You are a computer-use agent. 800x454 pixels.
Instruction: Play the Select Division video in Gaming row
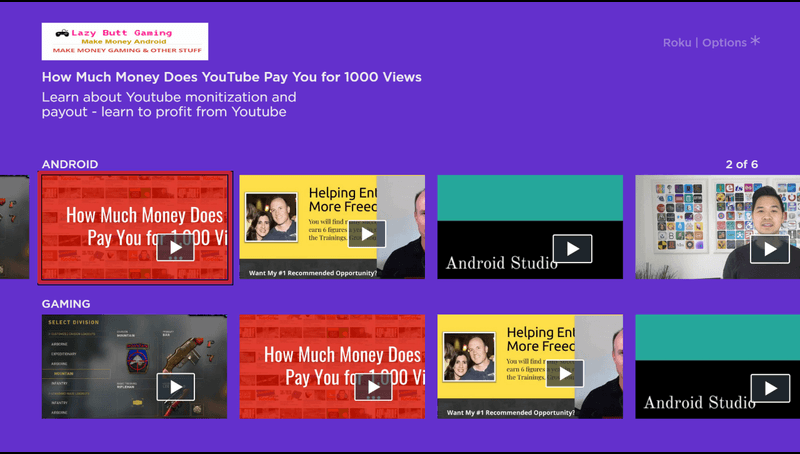[x=176, y=387]
